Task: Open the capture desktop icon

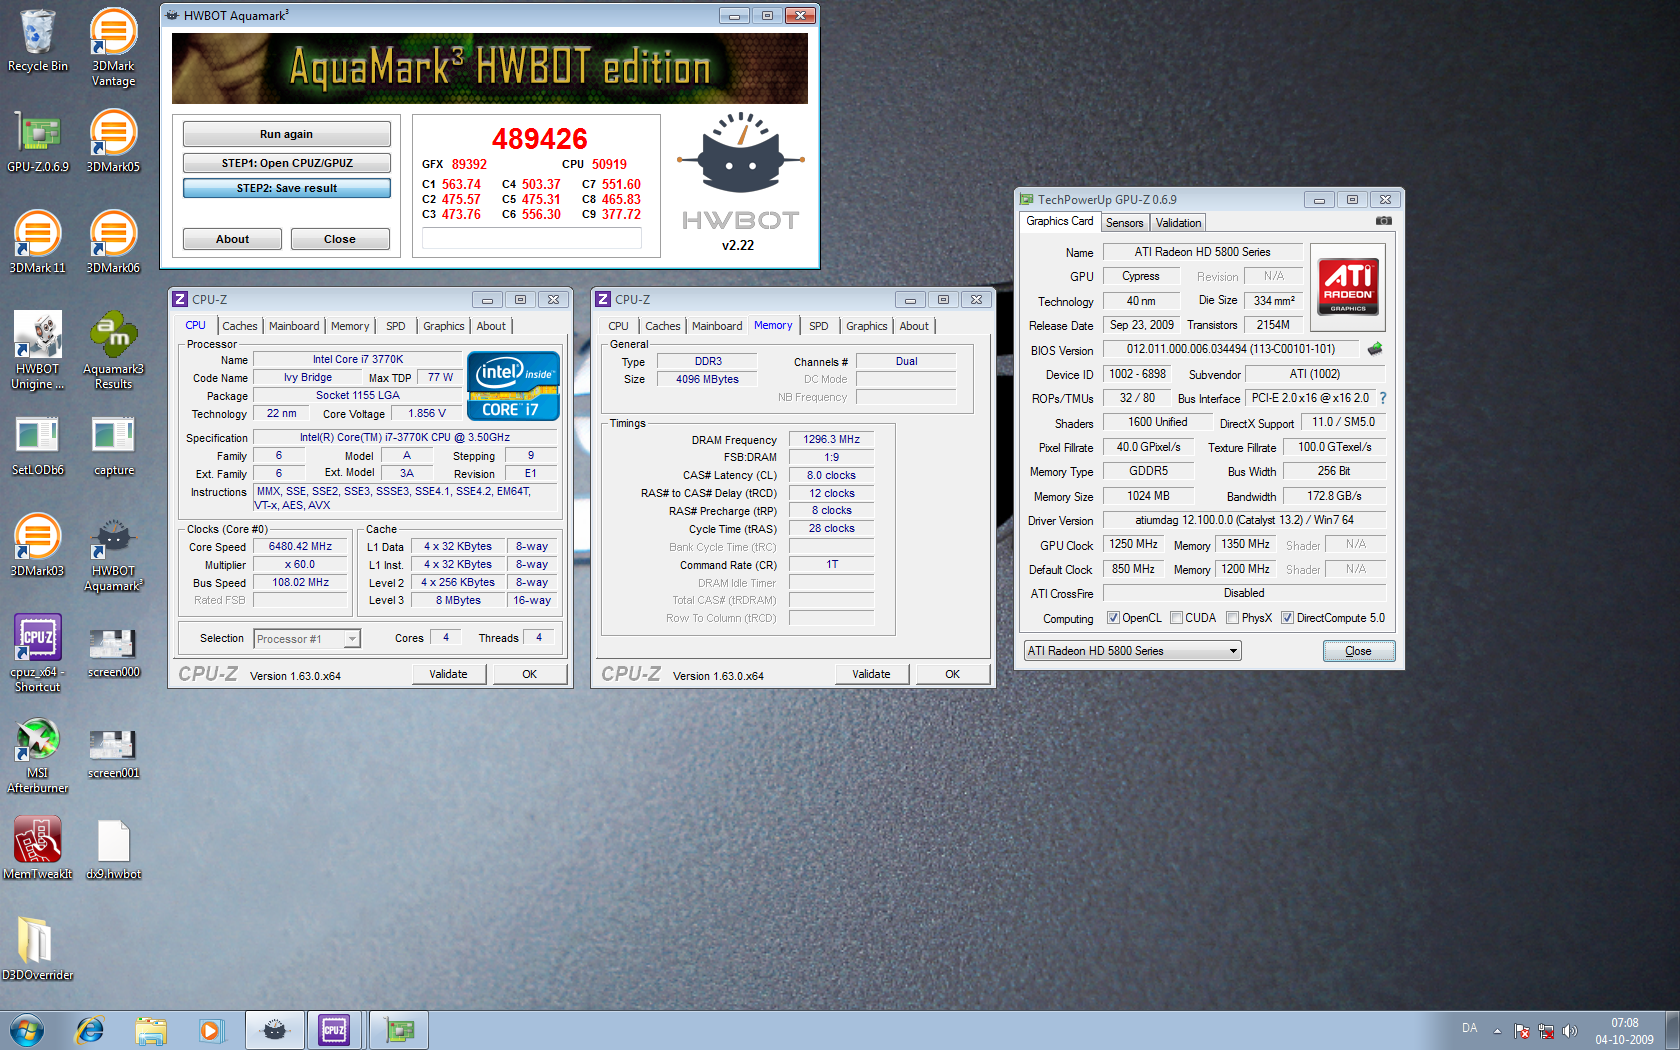Action: click(113, 445)
